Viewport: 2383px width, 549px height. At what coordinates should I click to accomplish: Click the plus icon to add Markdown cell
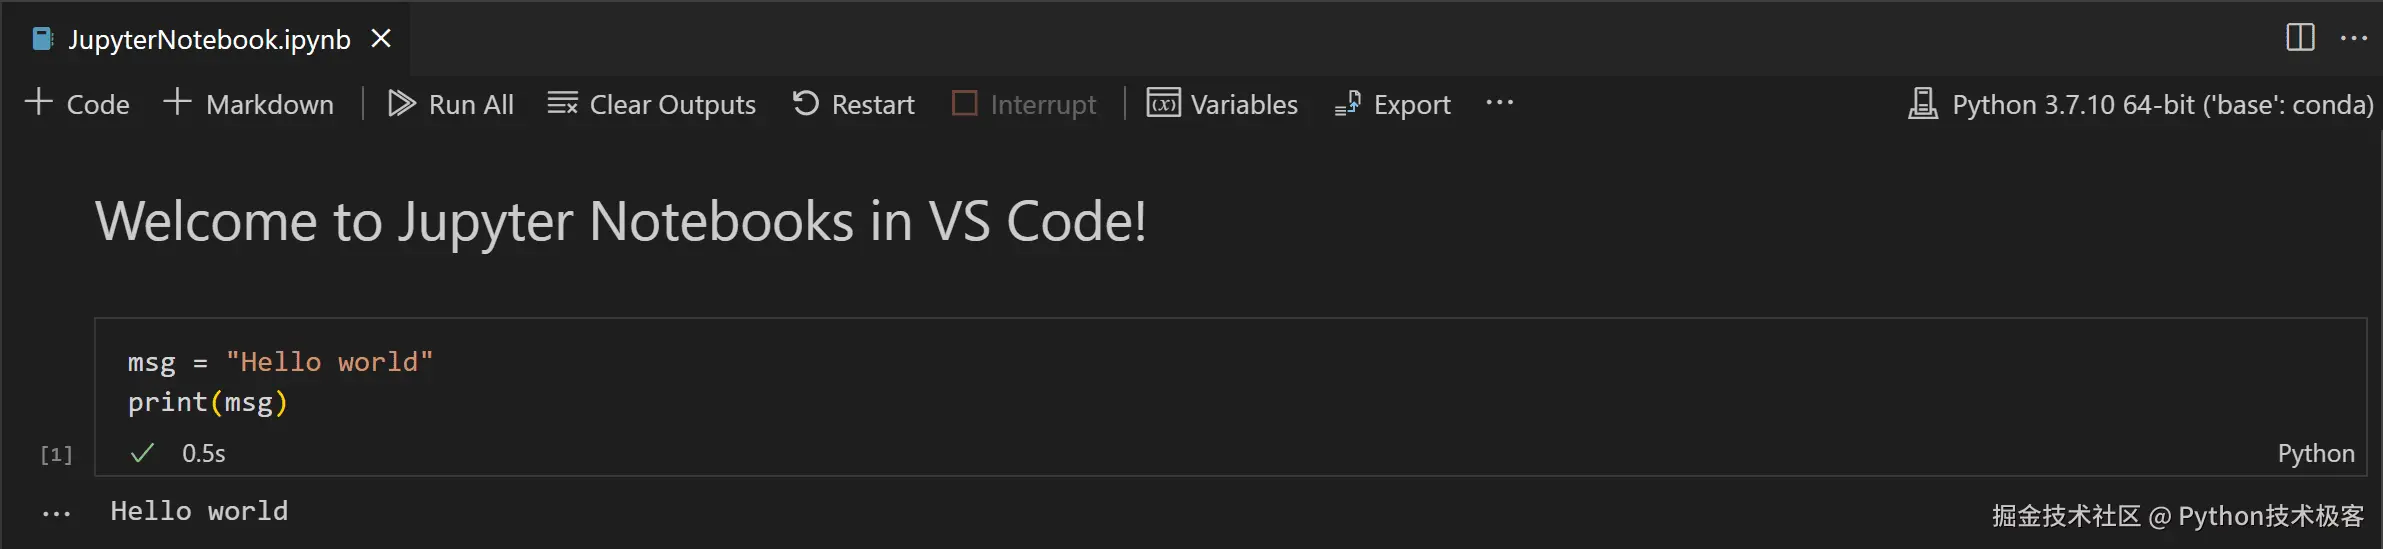(177, 102)
